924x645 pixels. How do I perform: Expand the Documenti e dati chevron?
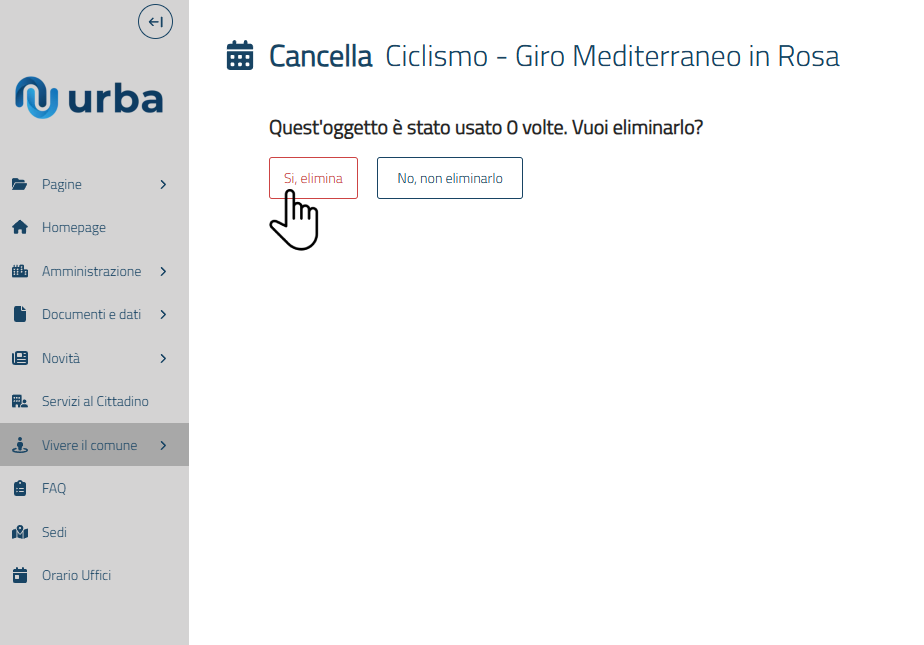[x=163, y=314]
